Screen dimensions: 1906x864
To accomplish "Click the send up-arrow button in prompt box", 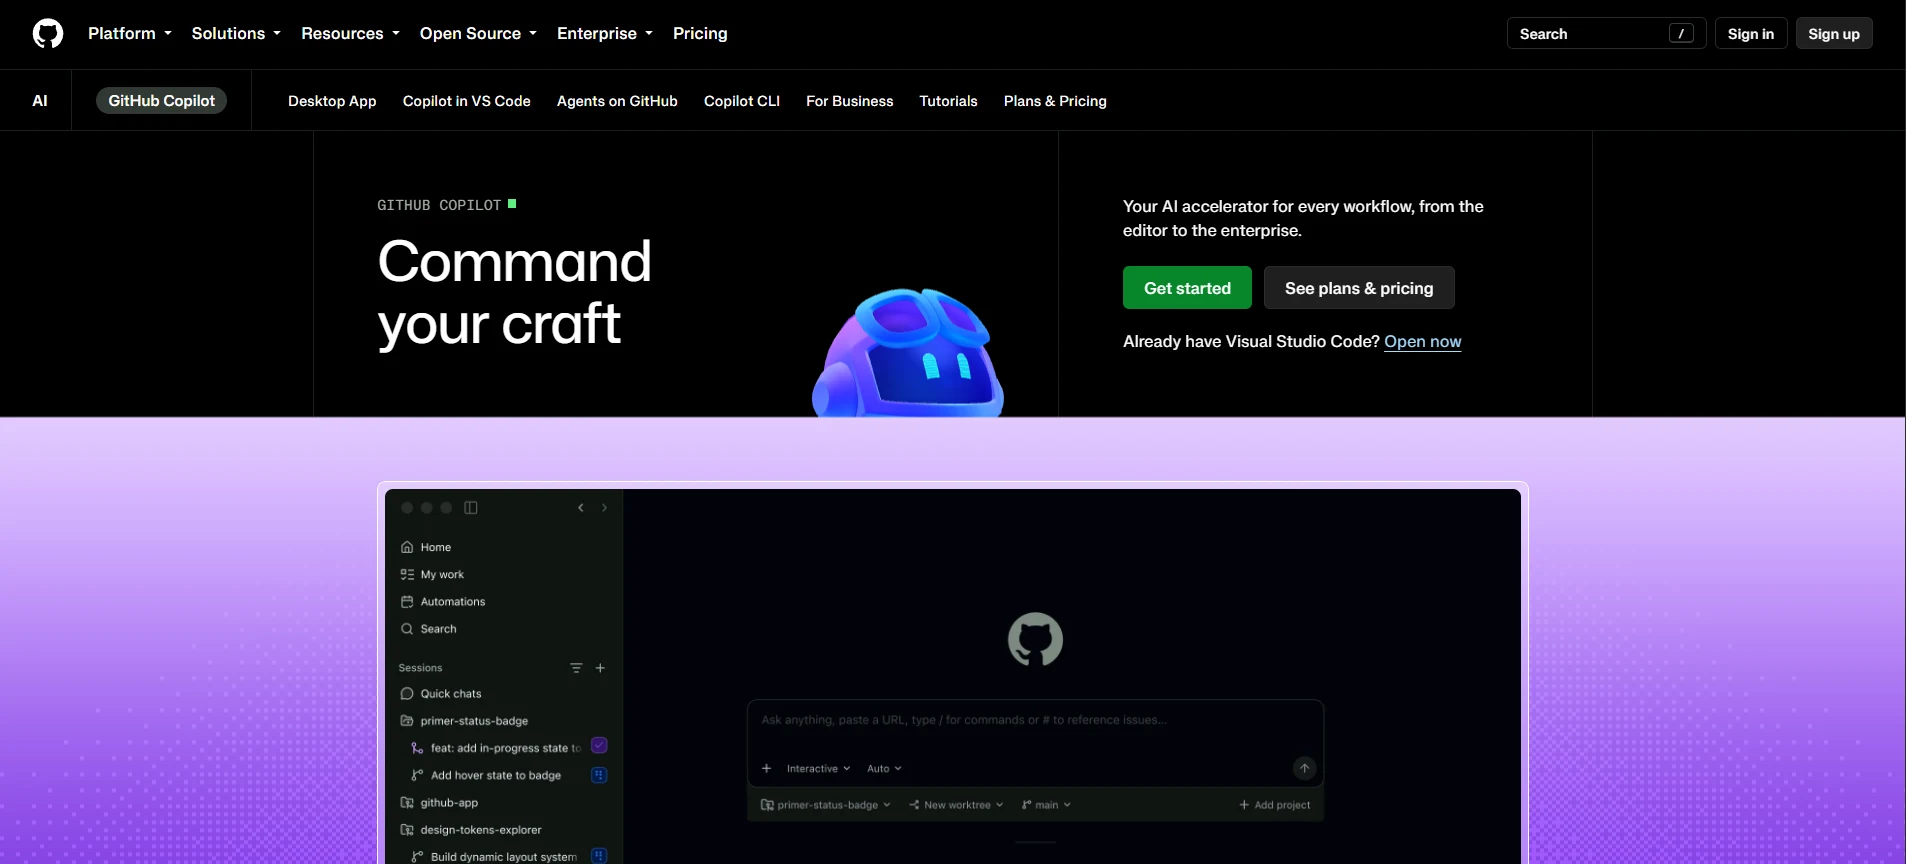I will [x=1305, y=768].
